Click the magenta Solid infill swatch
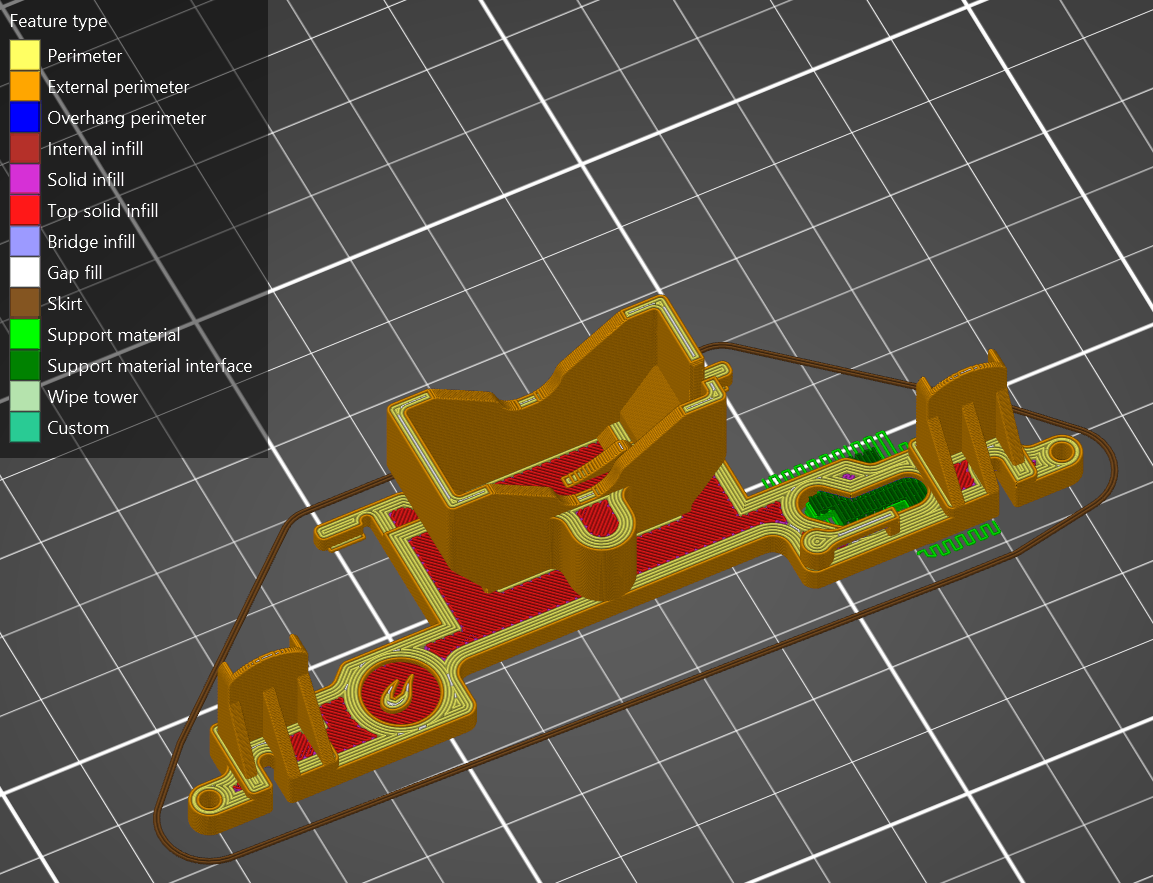 [24, 179]
